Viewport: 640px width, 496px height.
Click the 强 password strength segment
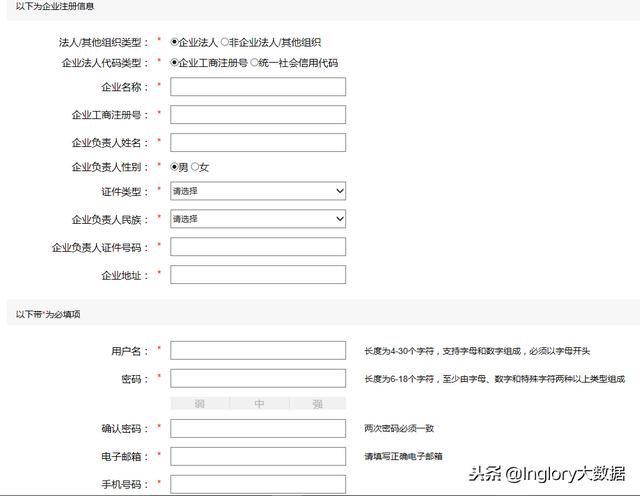tap(318, 404)
